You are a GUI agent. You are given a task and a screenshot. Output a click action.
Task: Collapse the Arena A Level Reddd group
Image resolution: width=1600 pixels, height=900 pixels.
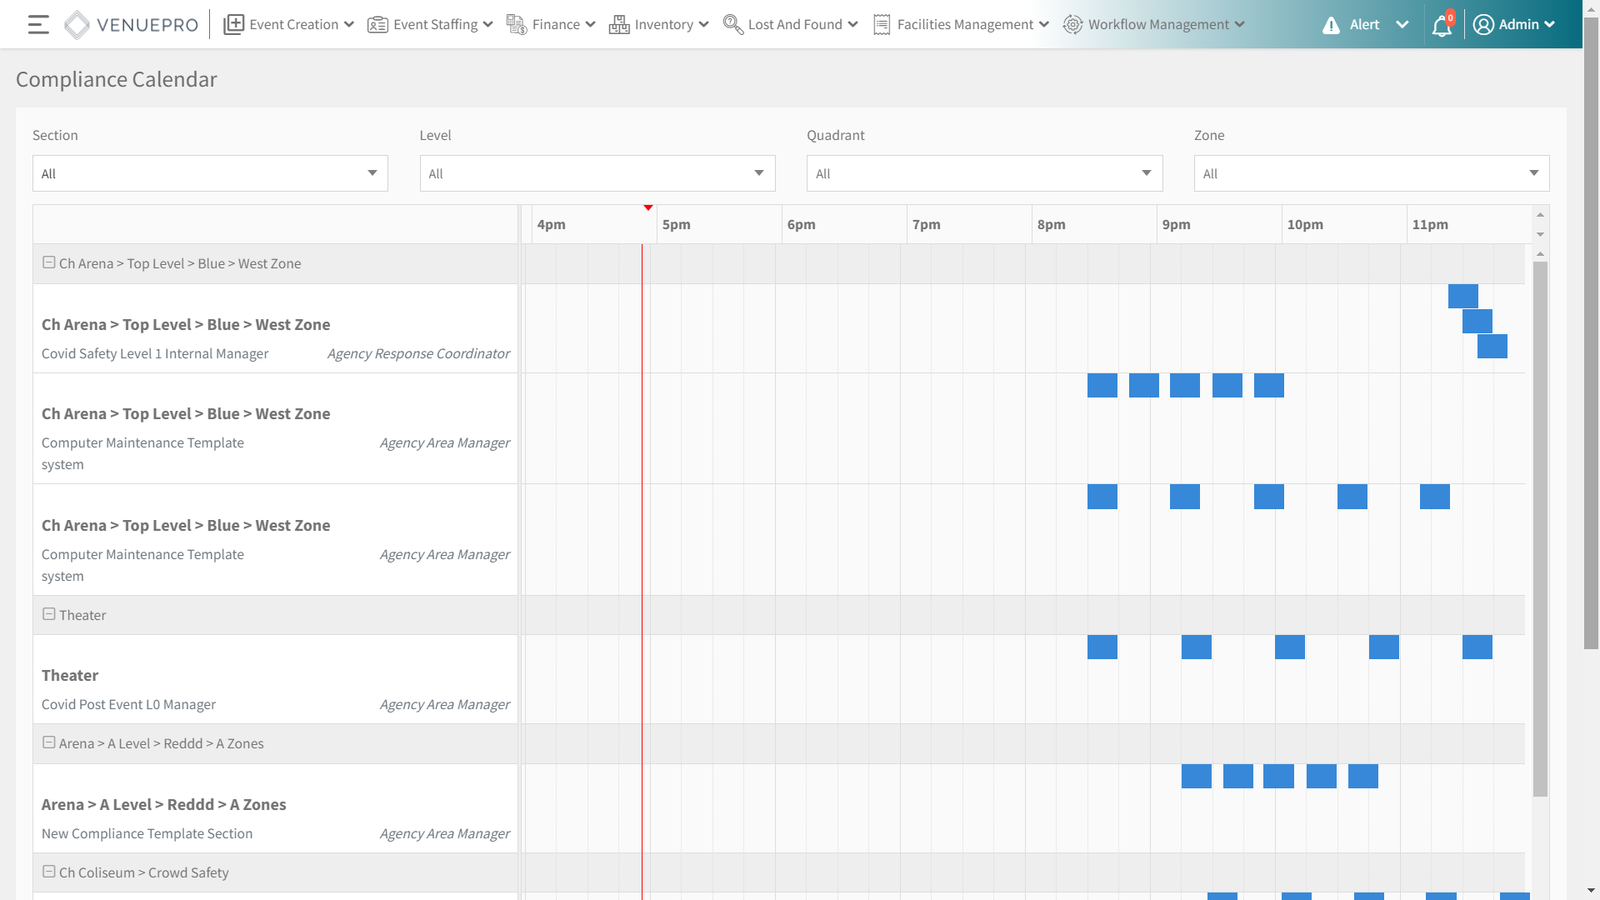click(49, 743)
